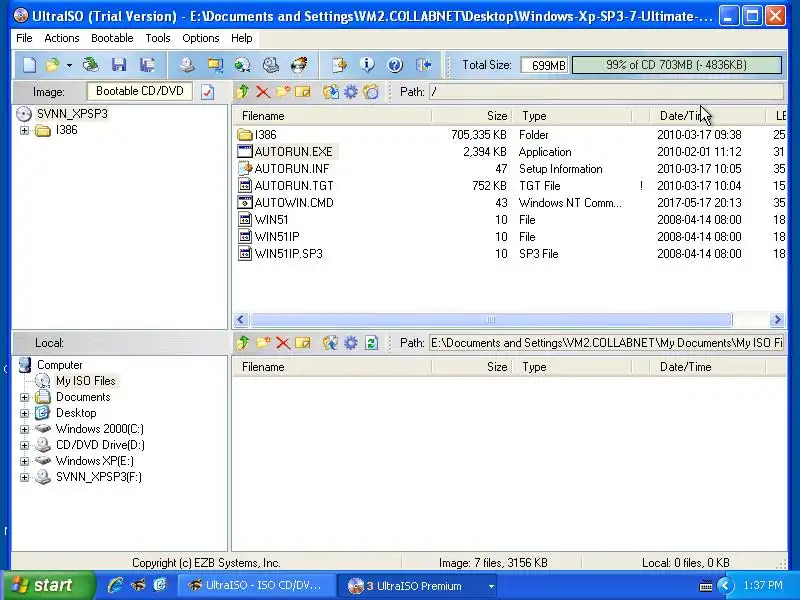The height and width of the screenshot is (600, 800).
Task: Expand the Windows 2000(C:) drive node
Action: pyautogui.click(x=24, y=429)
